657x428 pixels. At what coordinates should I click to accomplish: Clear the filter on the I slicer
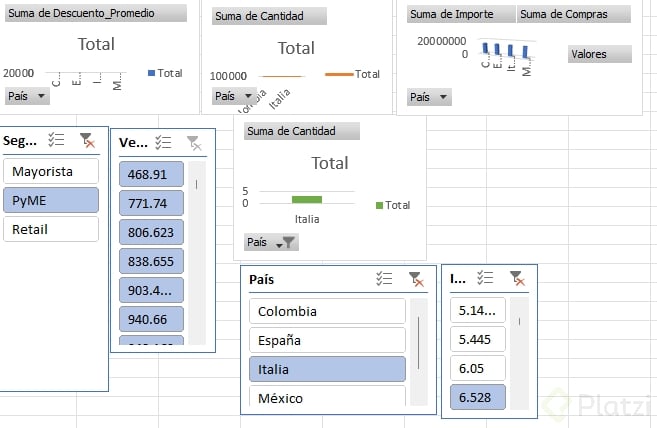coord(516,279)
